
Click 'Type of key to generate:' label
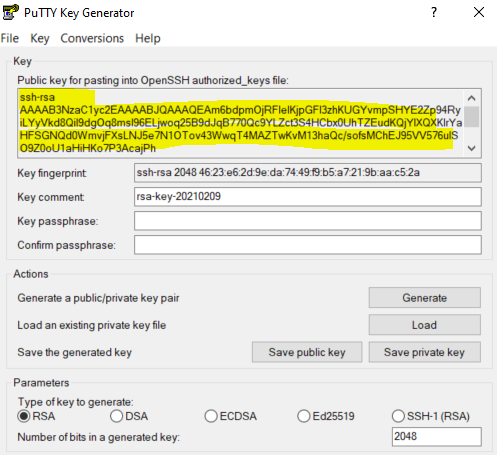coord(76,402)
